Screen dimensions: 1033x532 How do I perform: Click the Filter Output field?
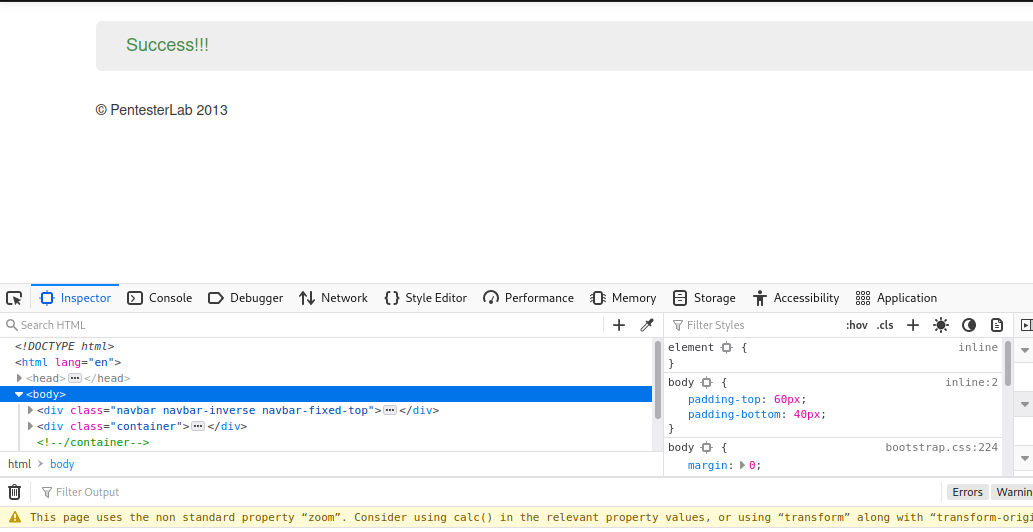point(488,492)
